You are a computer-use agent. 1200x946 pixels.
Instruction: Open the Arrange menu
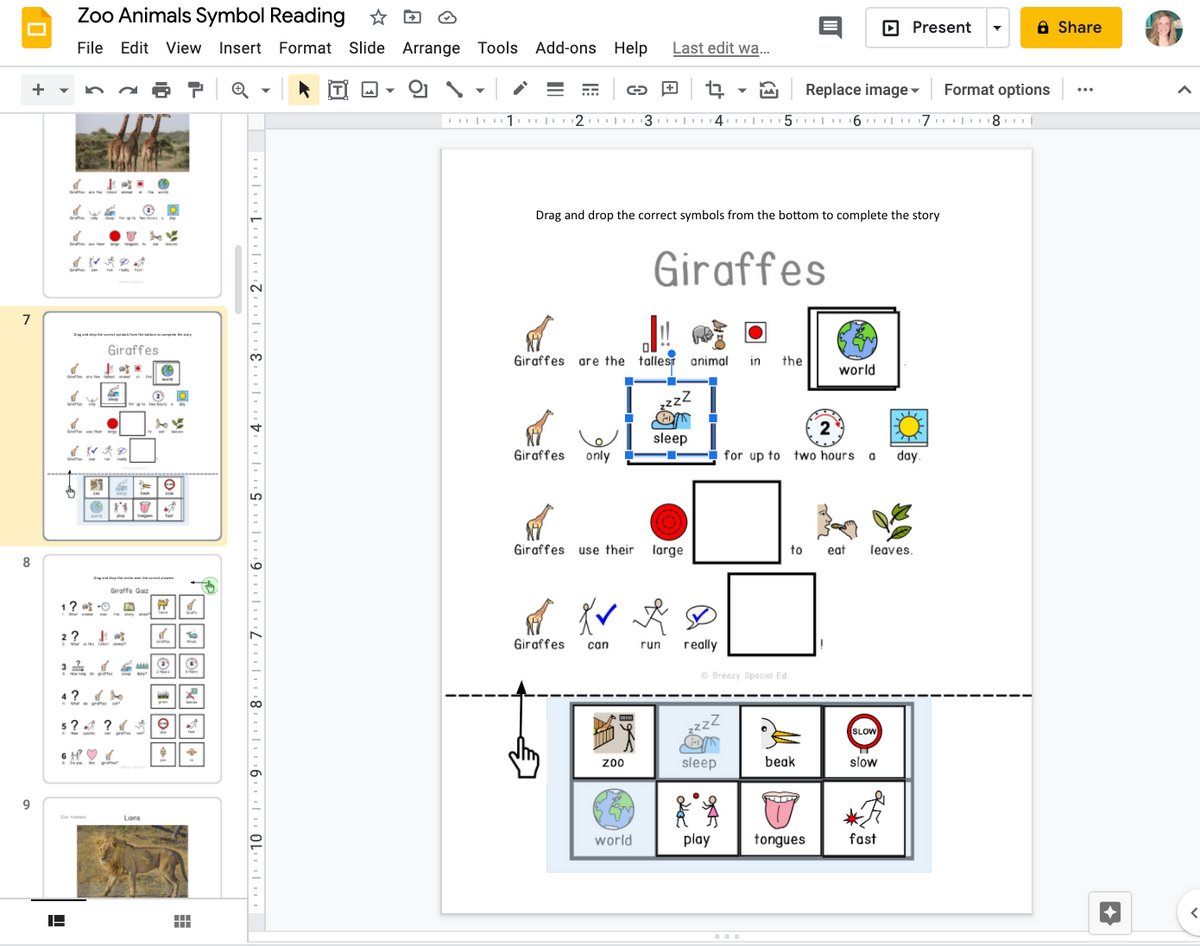[431, 47]
